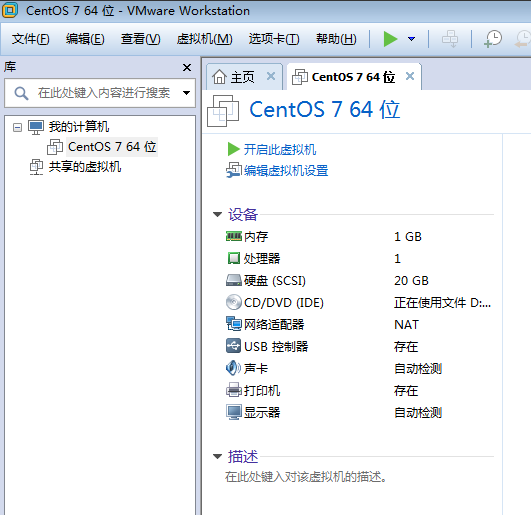Select the USB 控制器 device
Screen dimensions: 531x515
267,346
